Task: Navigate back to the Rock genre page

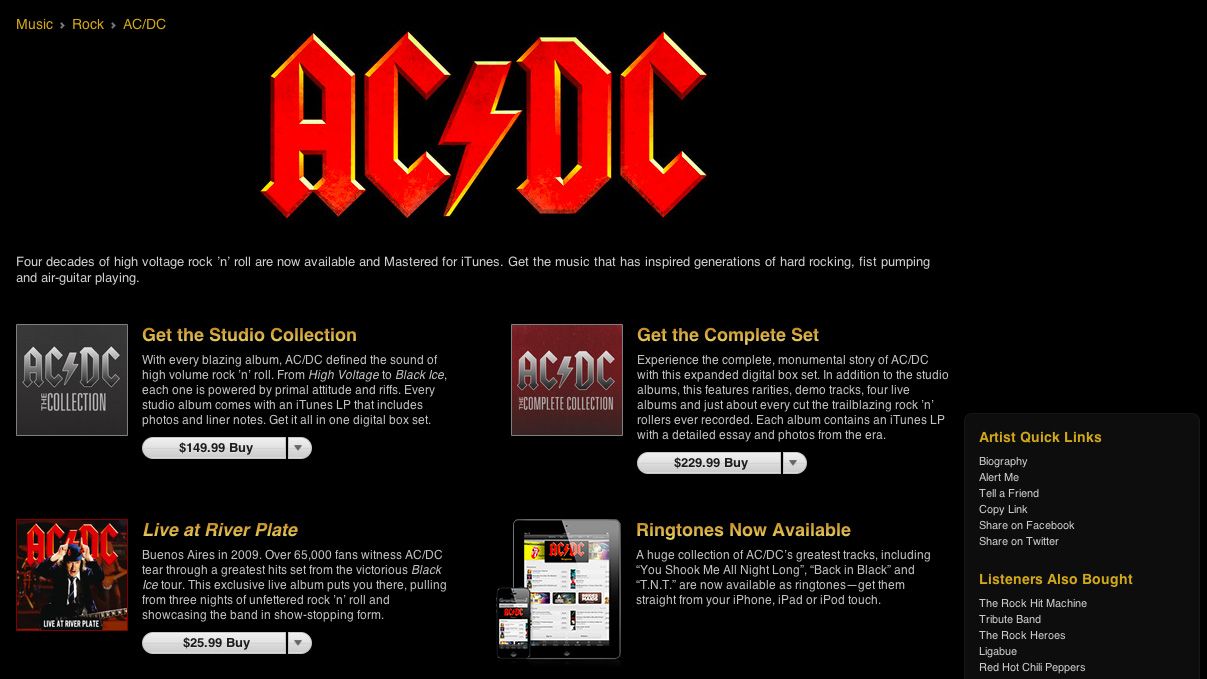Action: point(87,24)
